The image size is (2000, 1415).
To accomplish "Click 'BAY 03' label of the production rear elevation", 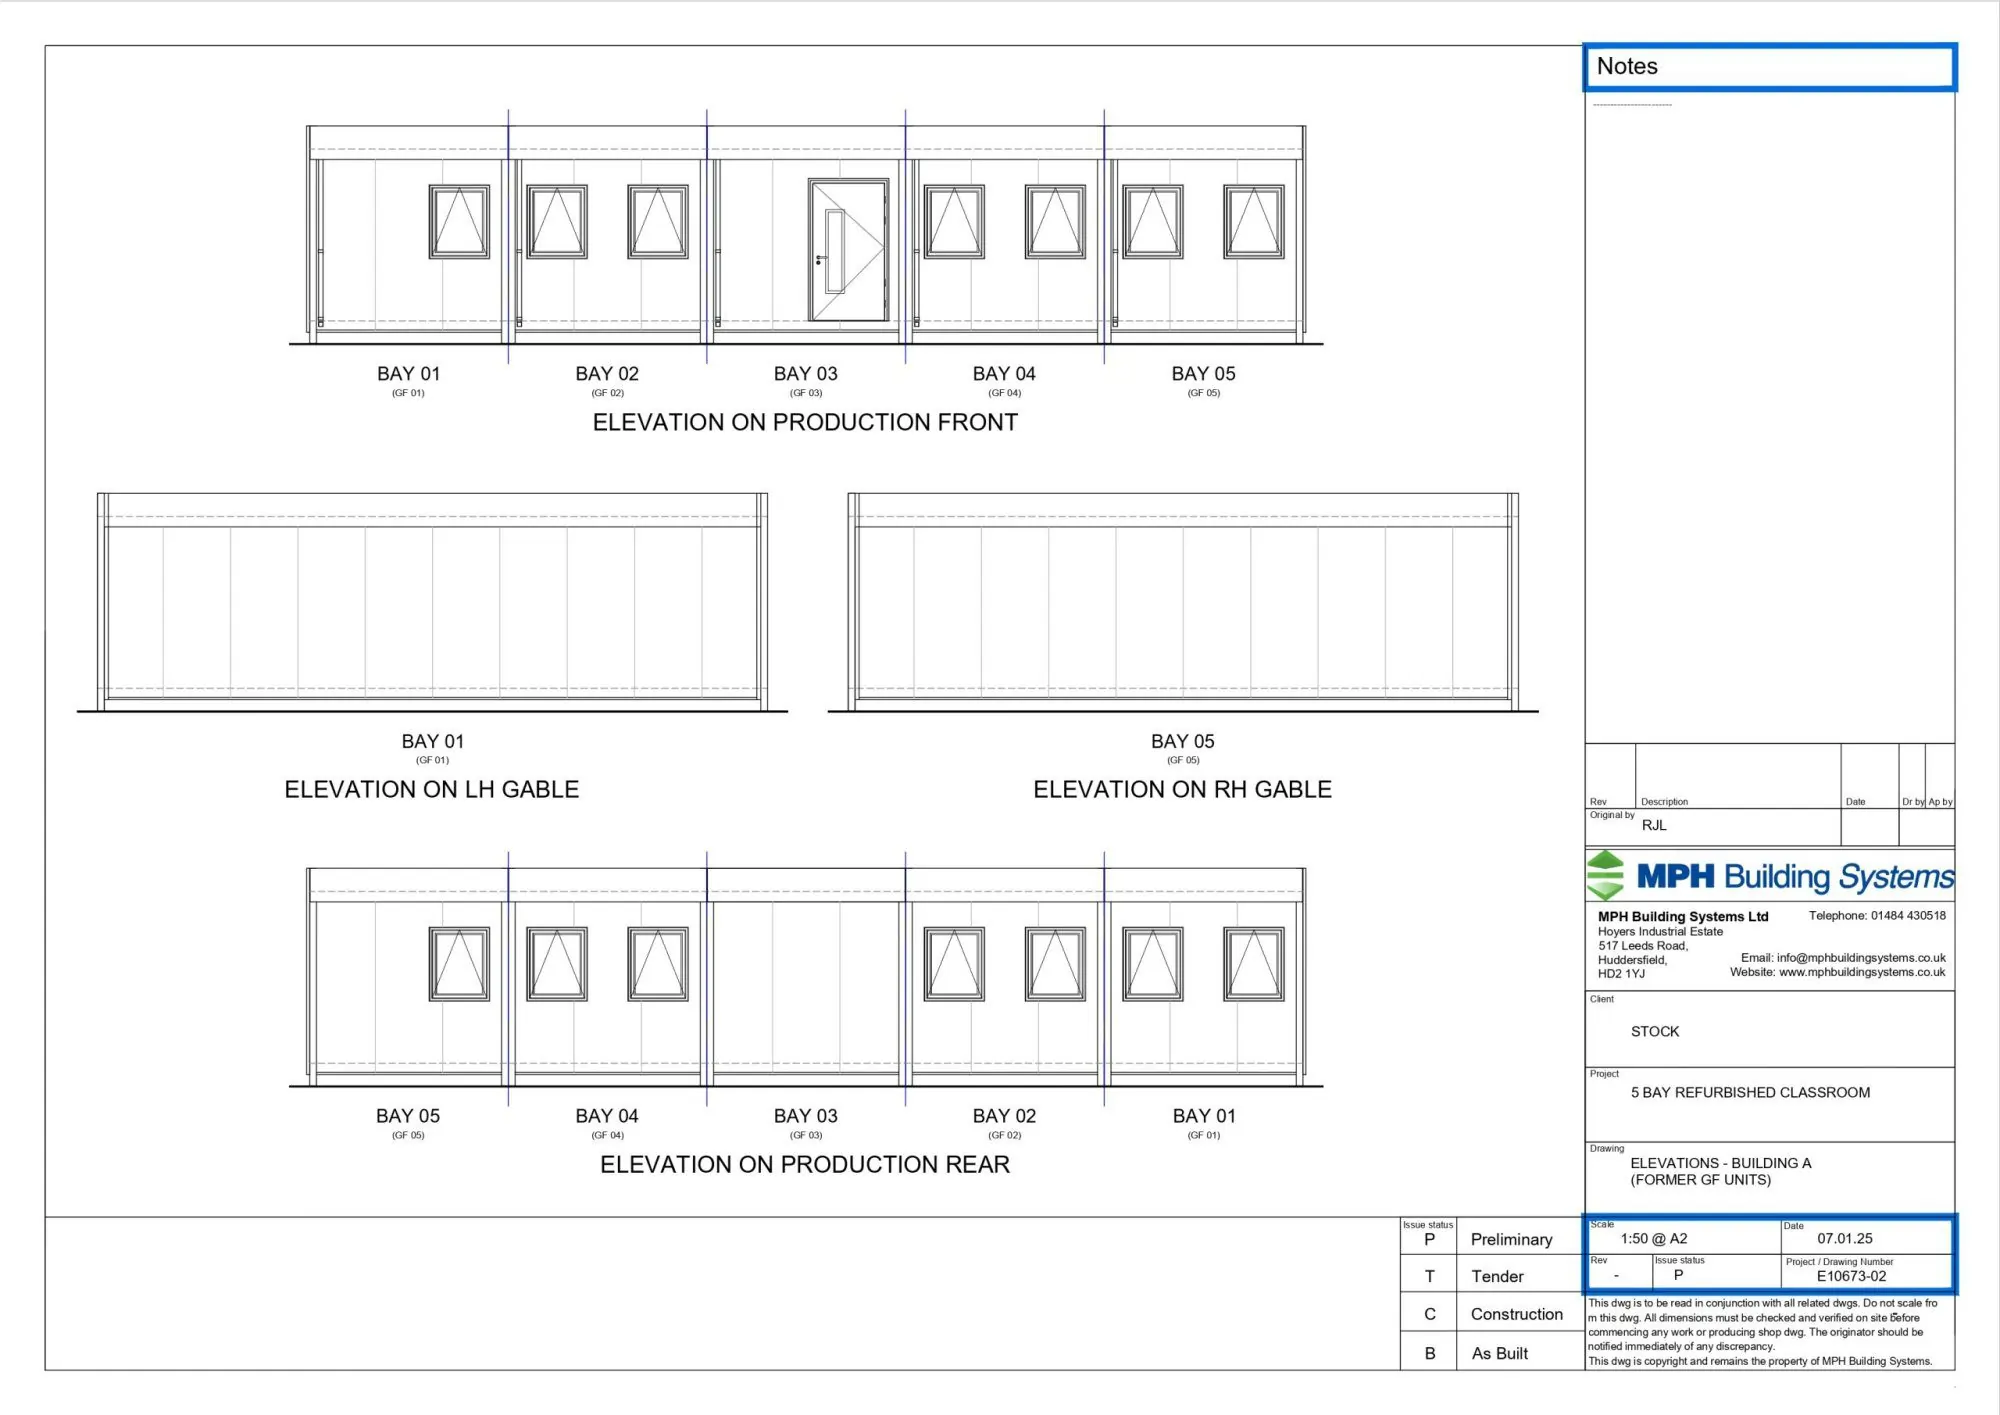I will coord(806,1115).
